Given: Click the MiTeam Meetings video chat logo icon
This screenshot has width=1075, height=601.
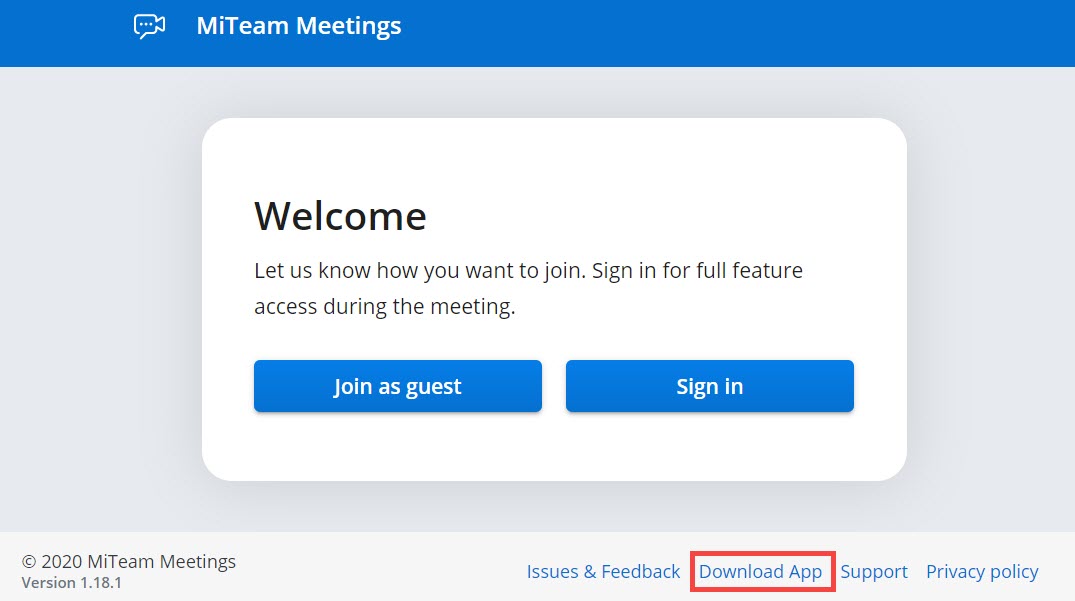Looking at the screenshot, I should coord(149,26).
